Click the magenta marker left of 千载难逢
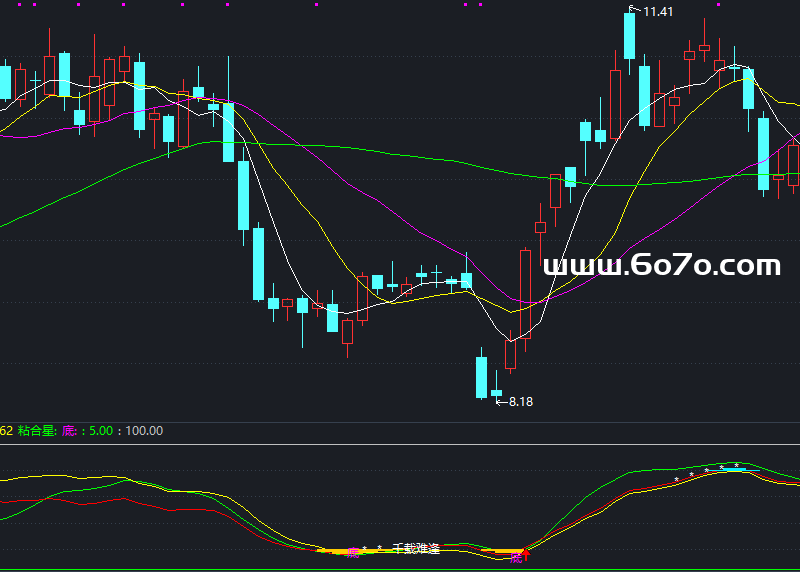 point(351,552)
